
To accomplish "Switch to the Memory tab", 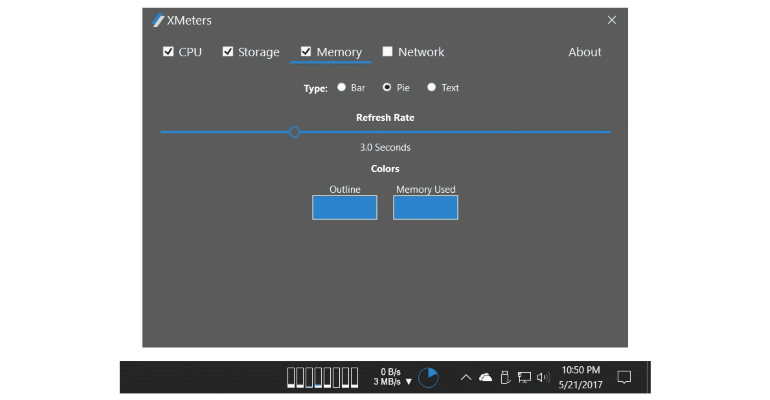I will [x=339, y=52].
